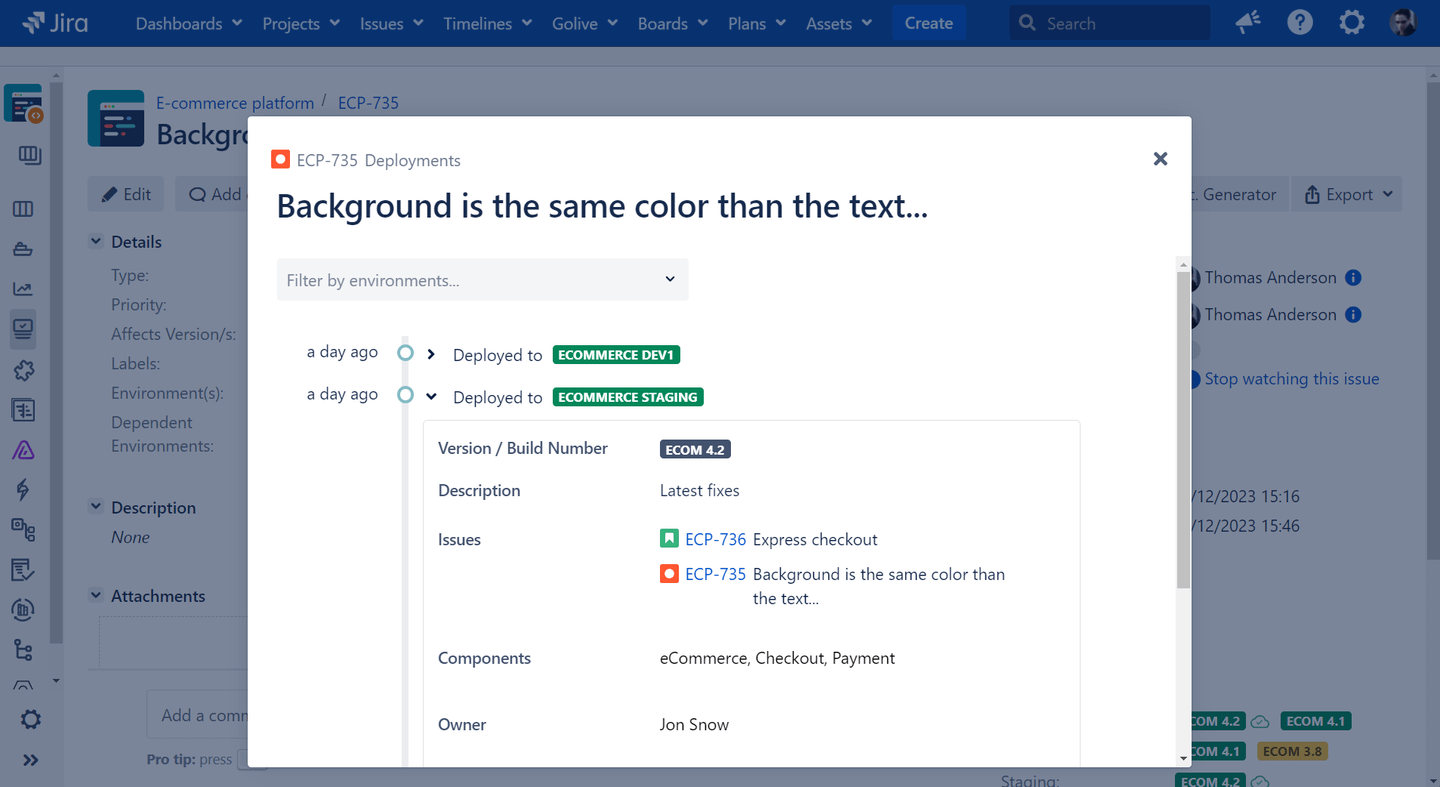Open the help menu icon
Image resolution: width=1440 pixels, height=787 pixels.
pos(1299,21)
